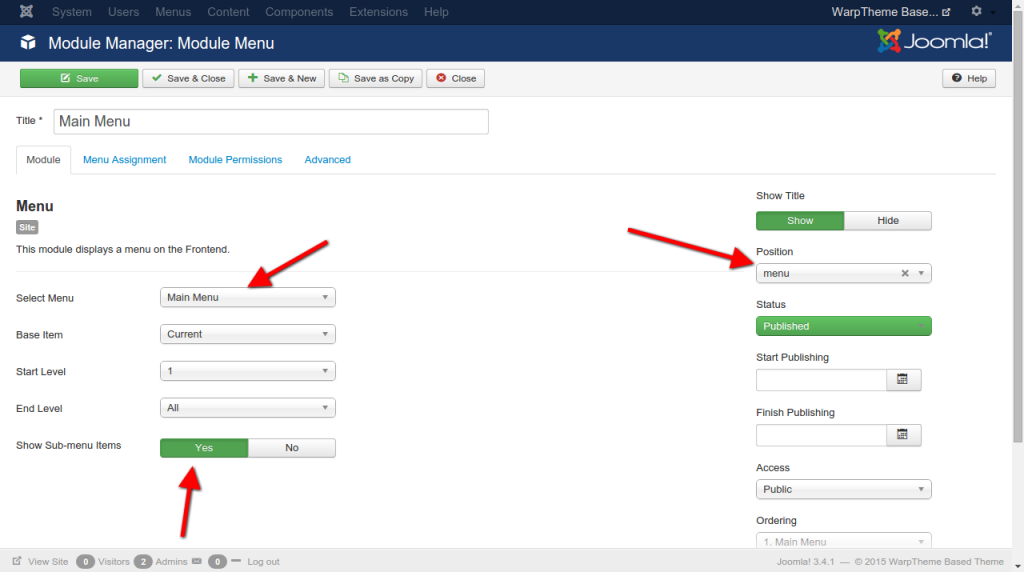Open the settings gear menu
This screenshot has width=1024, height=572.
[977, 12]
